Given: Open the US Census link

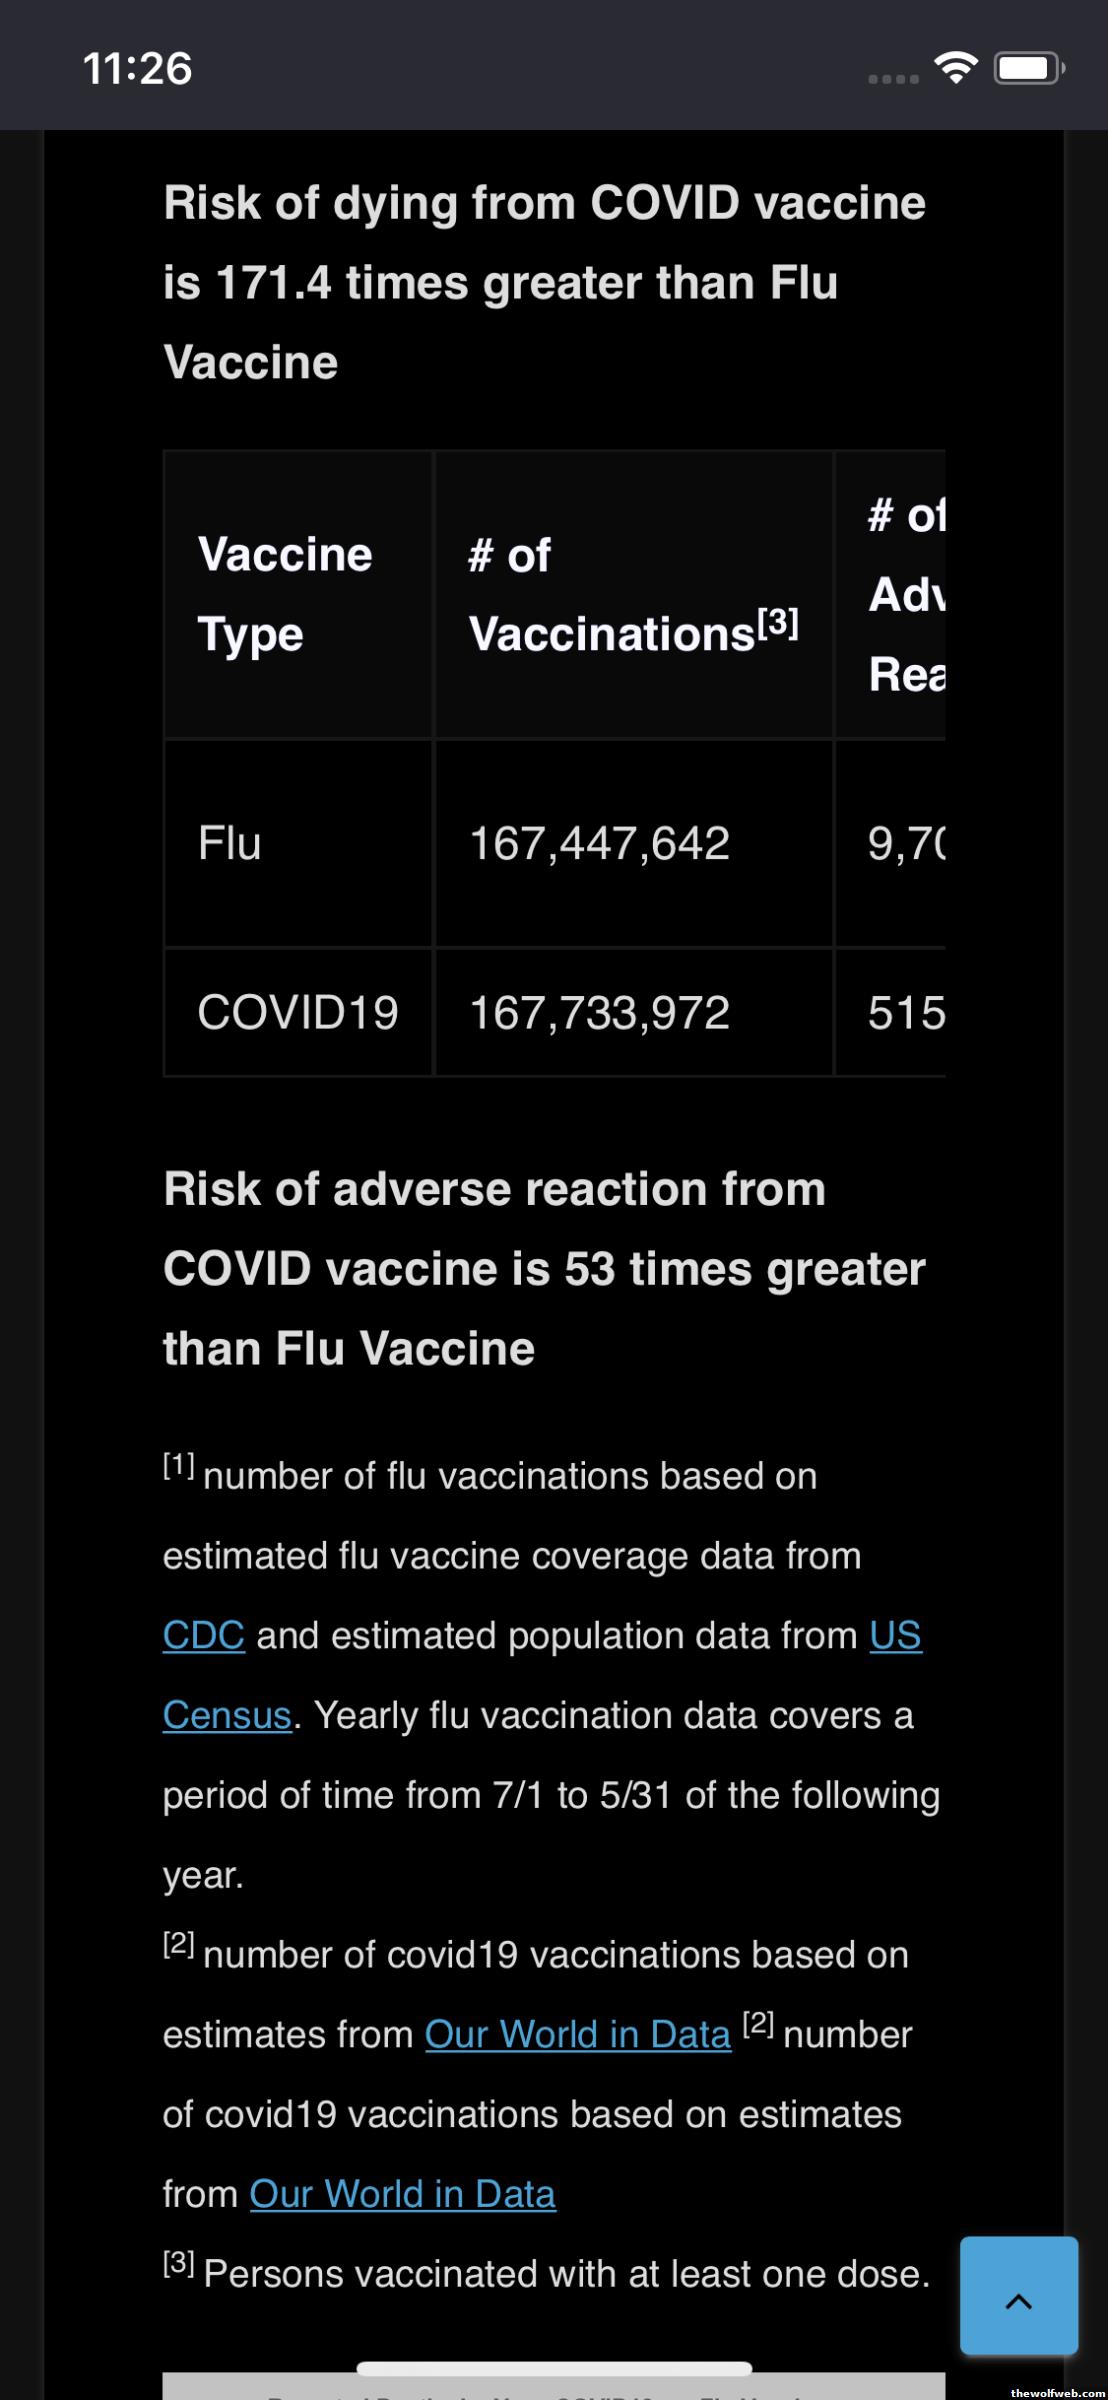Looking at the screenshot, I should click(895, 1636).
